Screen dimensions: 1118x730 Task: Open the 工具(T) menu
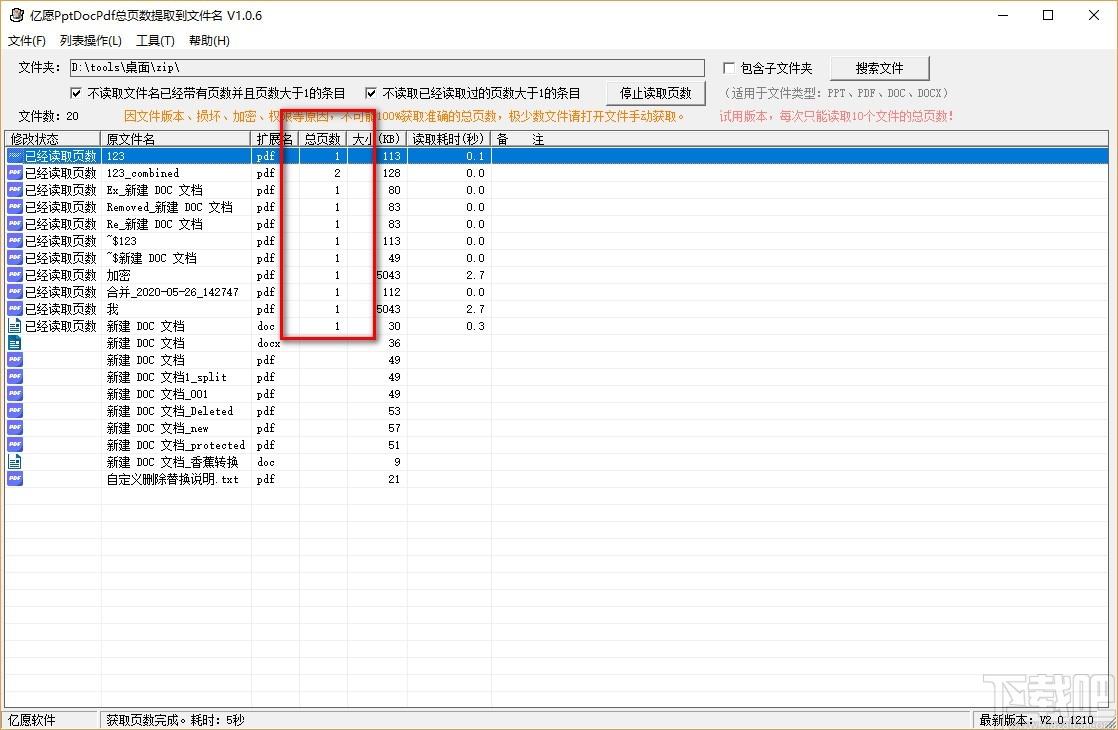[155, 41]
